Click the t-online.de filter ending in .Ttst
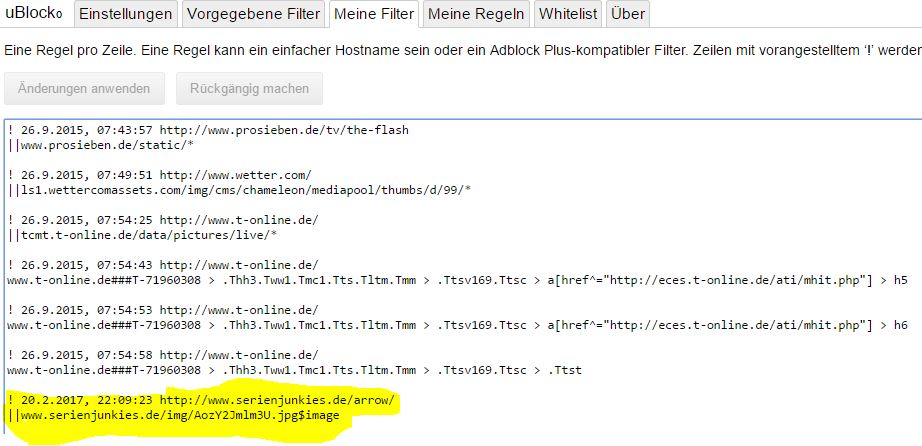This screenshot has height=446, width=922. (x=294, y=370)
